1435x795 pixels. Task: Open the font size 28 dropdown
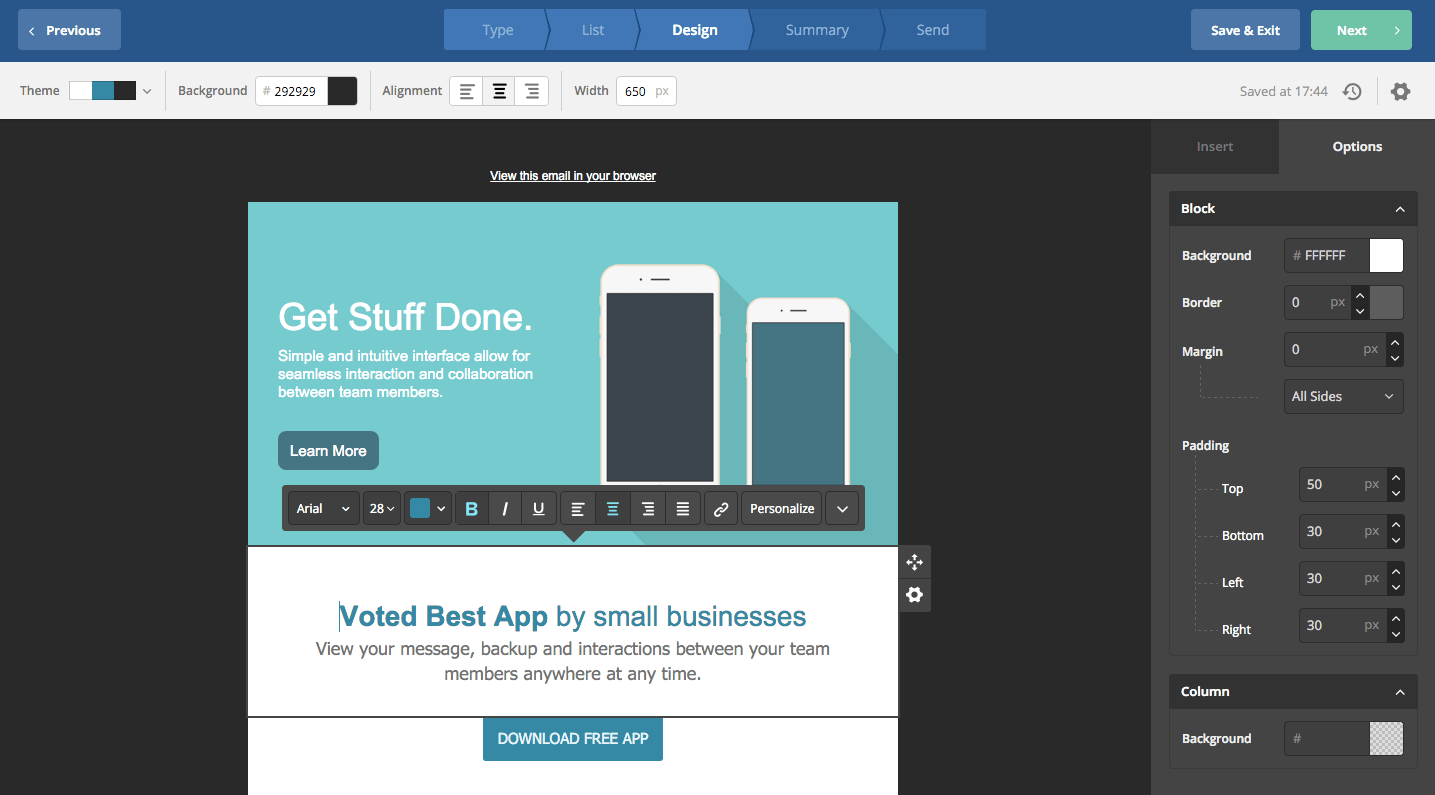point(381,508)
